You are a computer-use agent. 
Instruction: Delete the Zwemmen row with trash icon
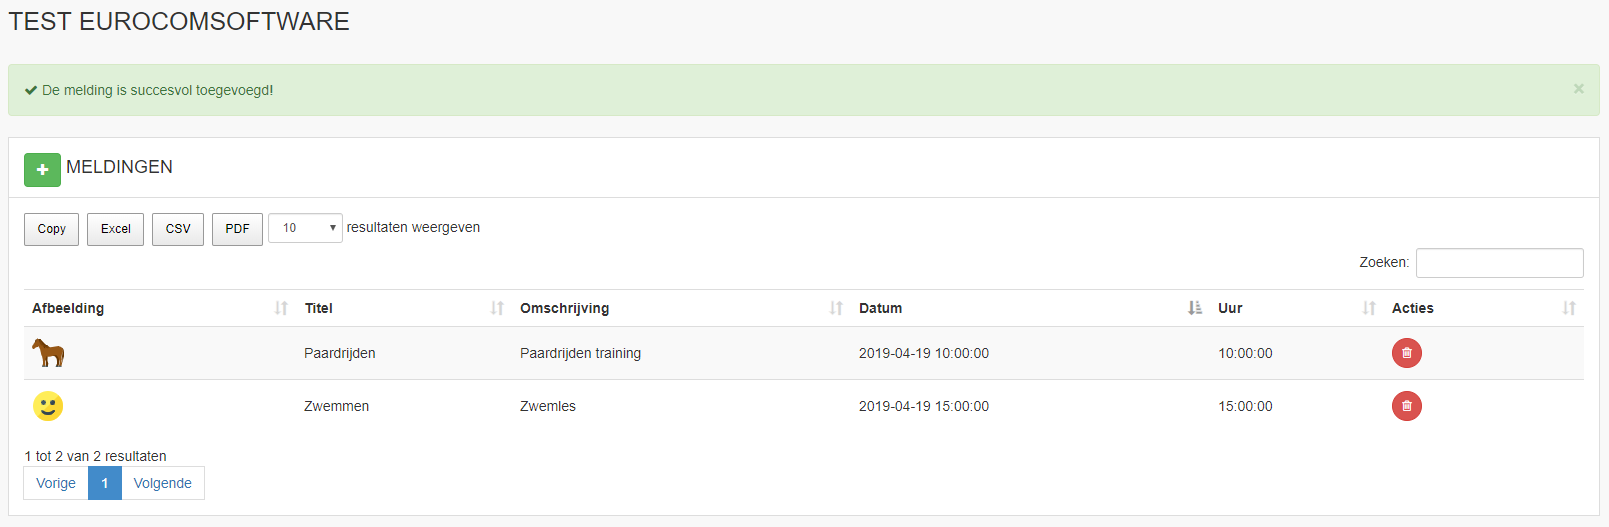(1406, 406)
